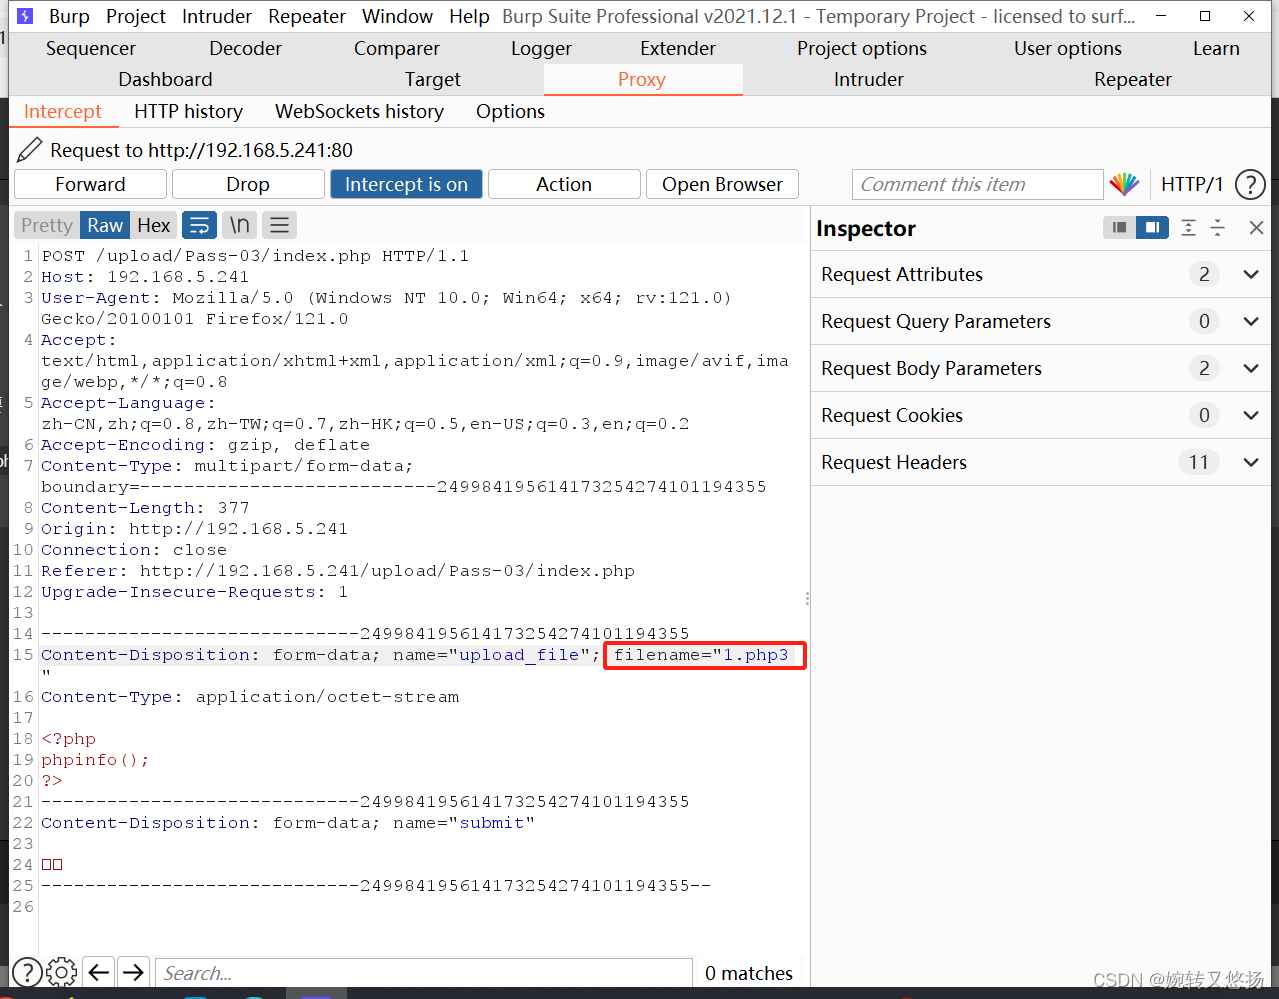
Task: Switch to Logger tab
Action: click(x=541, y=48)
